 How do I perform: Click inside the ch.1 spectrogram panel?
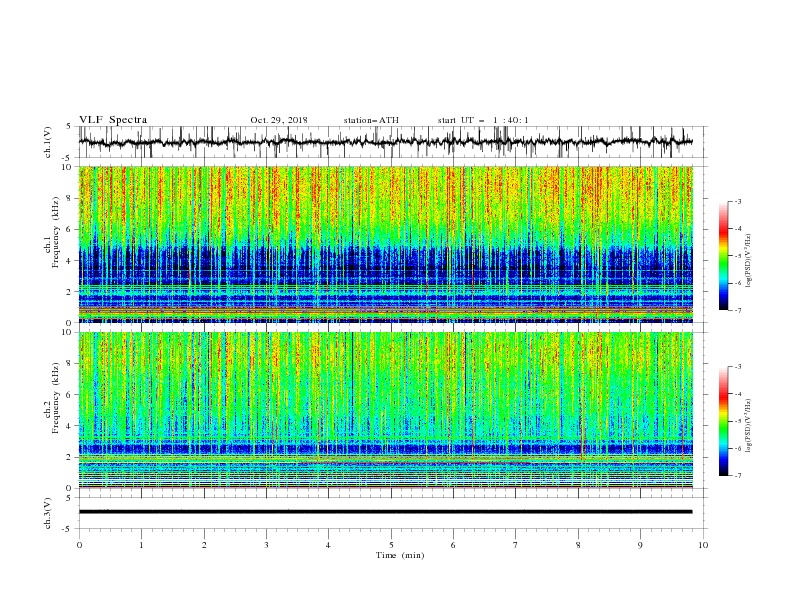(x=385, y=244)
